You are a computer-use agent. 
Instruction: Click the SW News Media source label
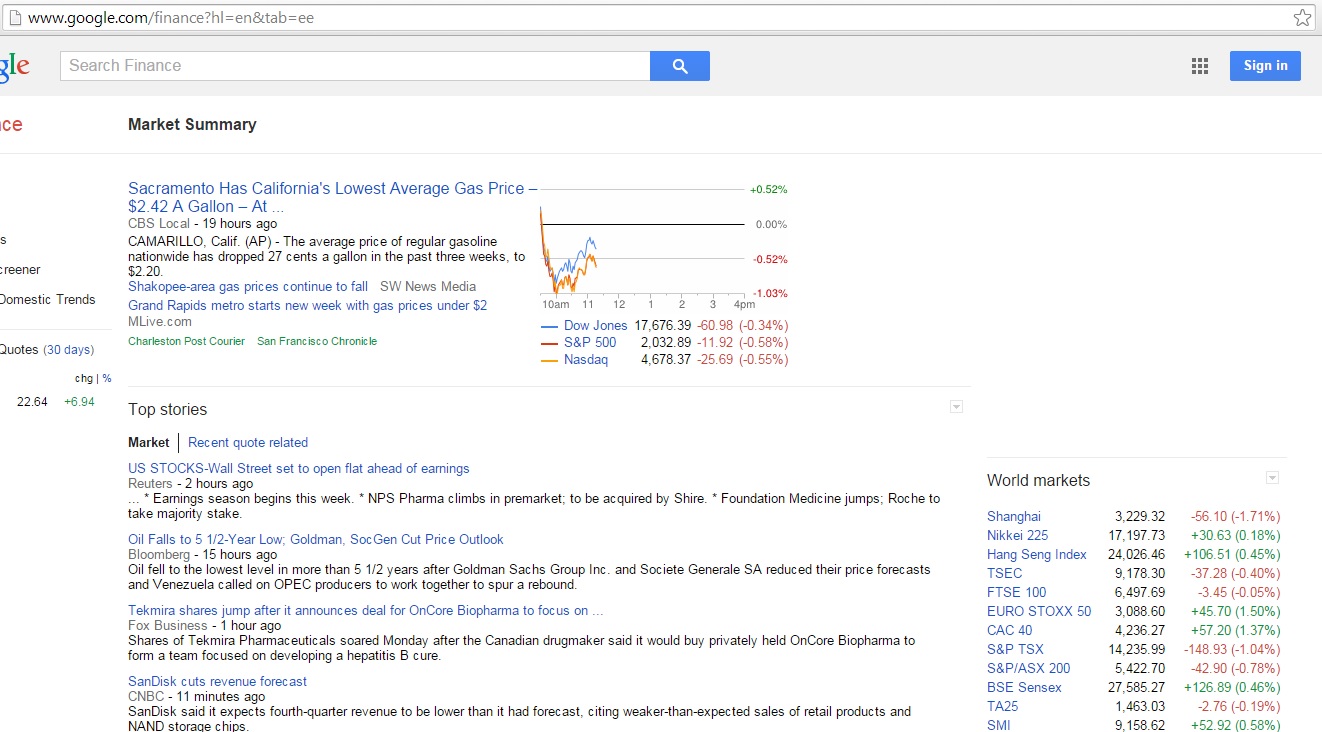pyautogui.click(x=428, y=286)
